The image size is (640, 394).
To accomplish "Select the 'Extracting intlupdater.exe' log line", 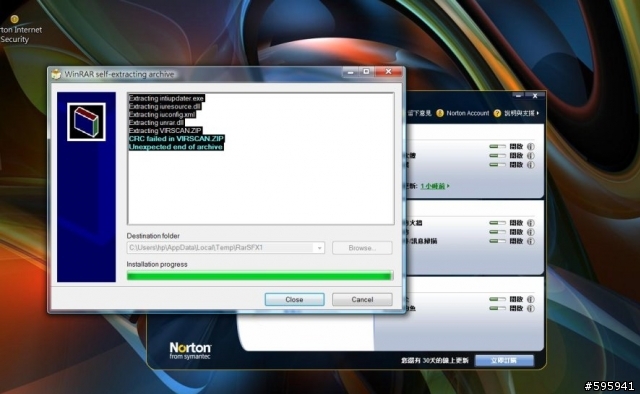I will 166,98.
